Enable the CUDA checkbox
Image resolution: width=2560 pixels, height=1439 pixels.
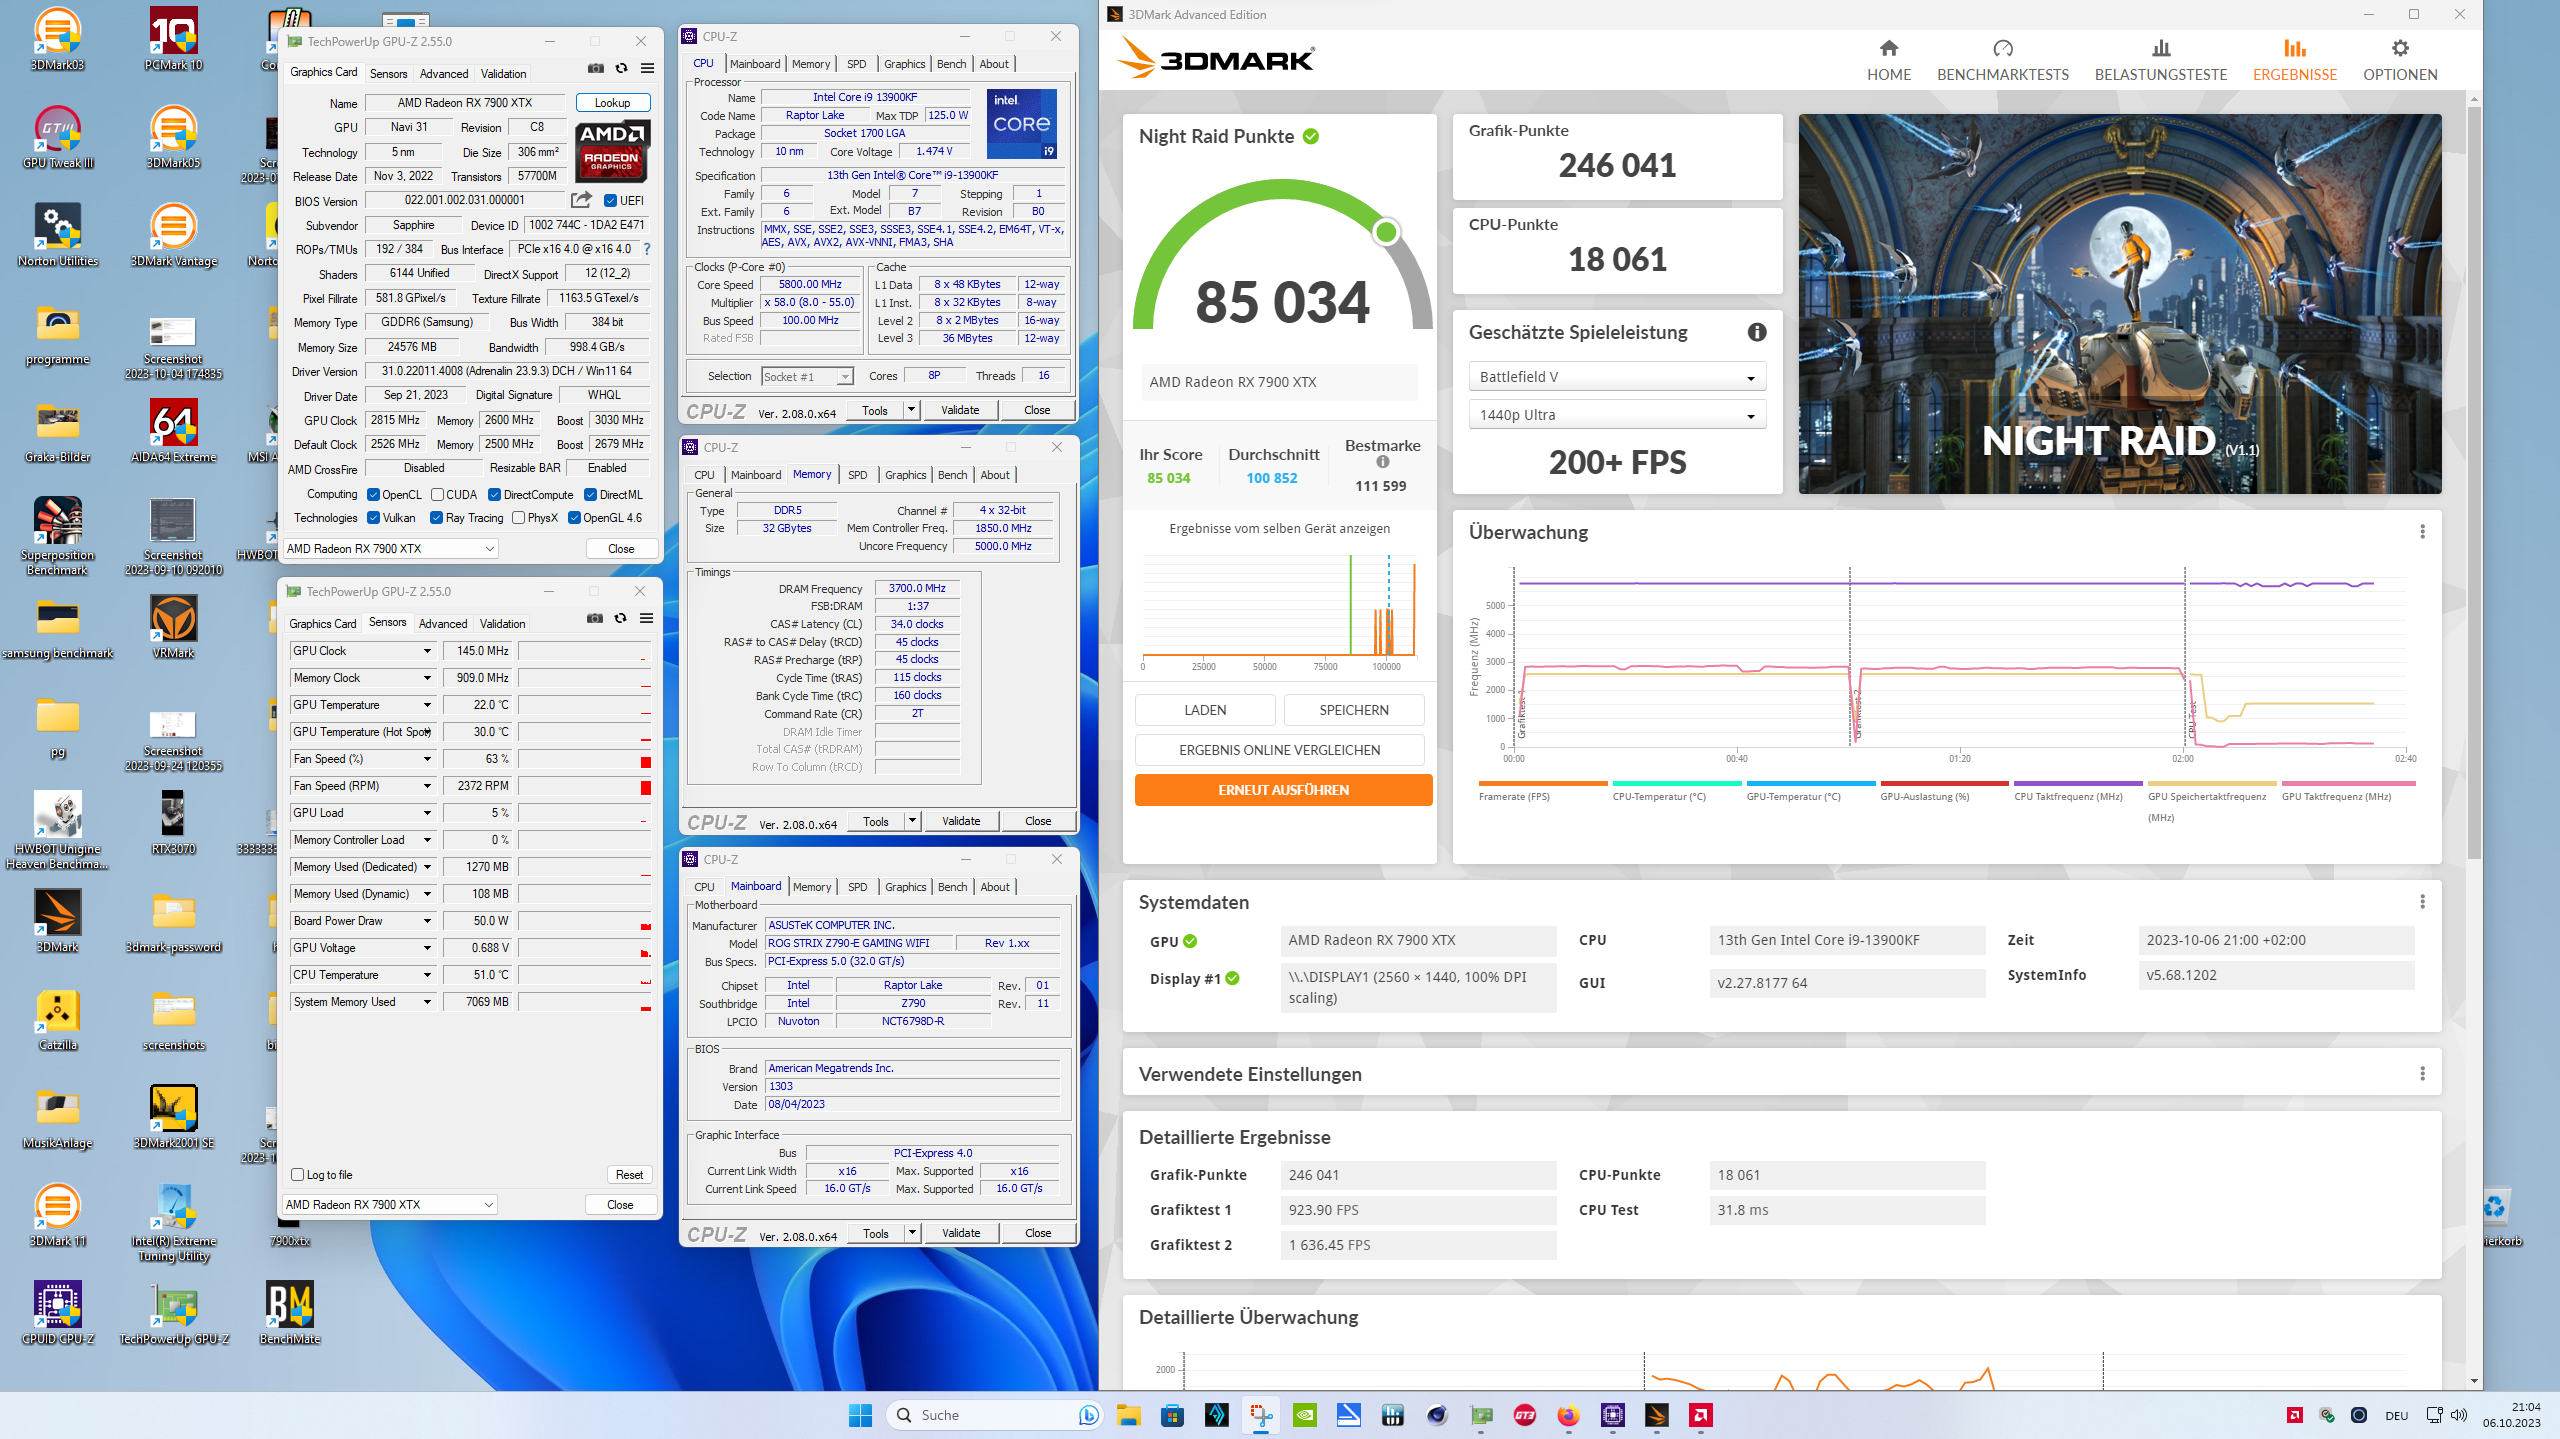coord(437,495)
